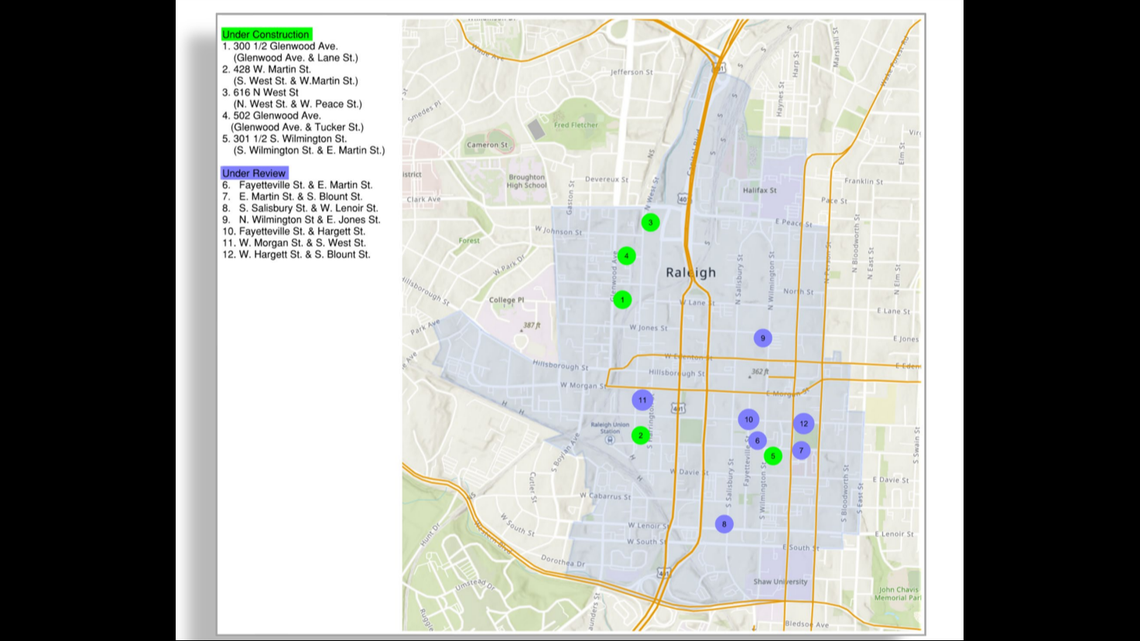Click purple marker 9 at N Wilmington and Jones

pos(763,338)
